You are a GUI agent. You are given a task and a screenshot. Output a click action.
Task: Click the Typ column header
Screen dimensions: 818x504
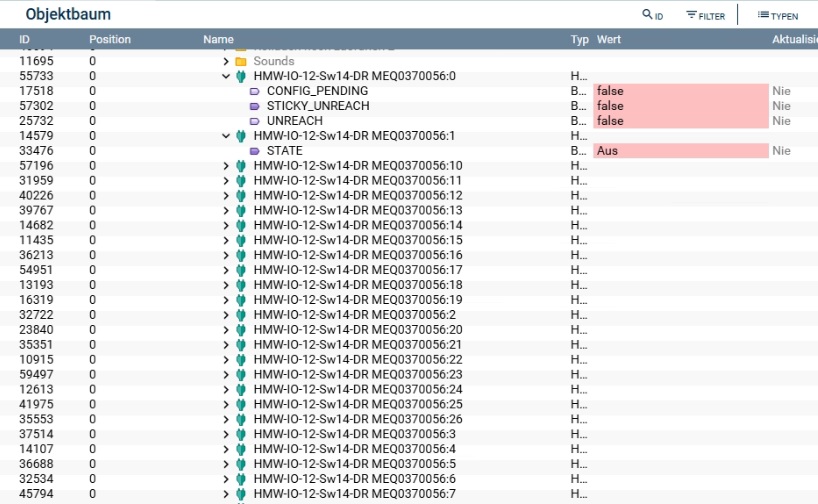click(x=579, y=39)
